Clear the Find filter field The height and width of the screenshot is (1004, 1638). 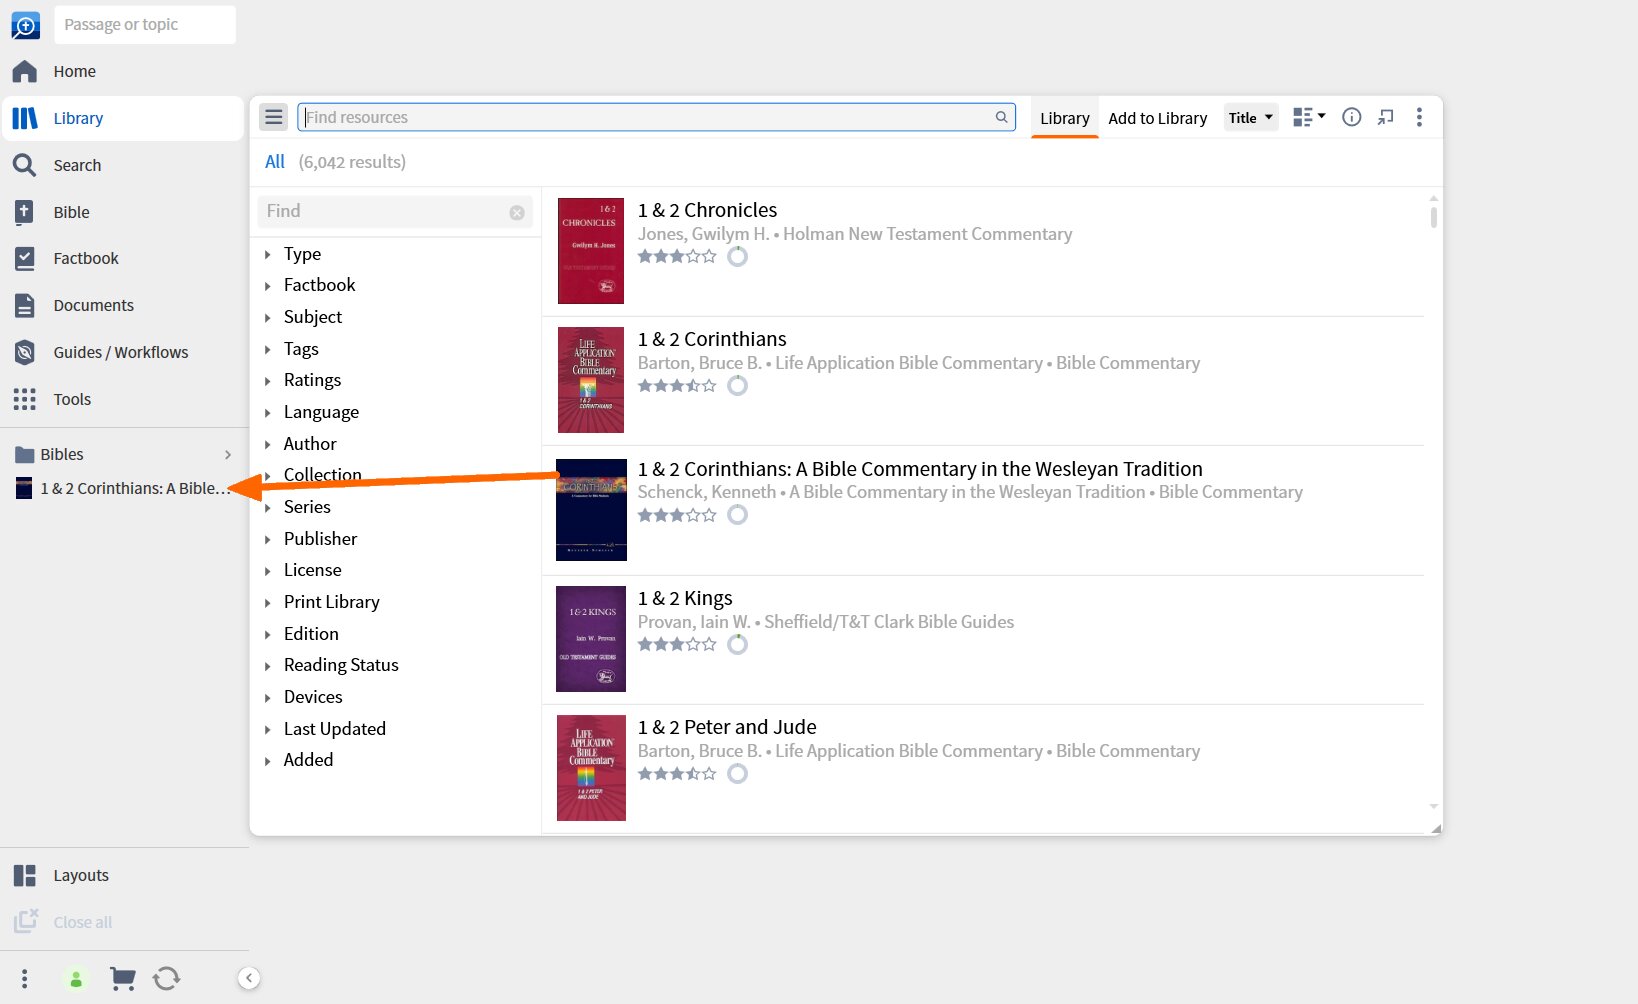pyautogui.click(x=517, y=212)
